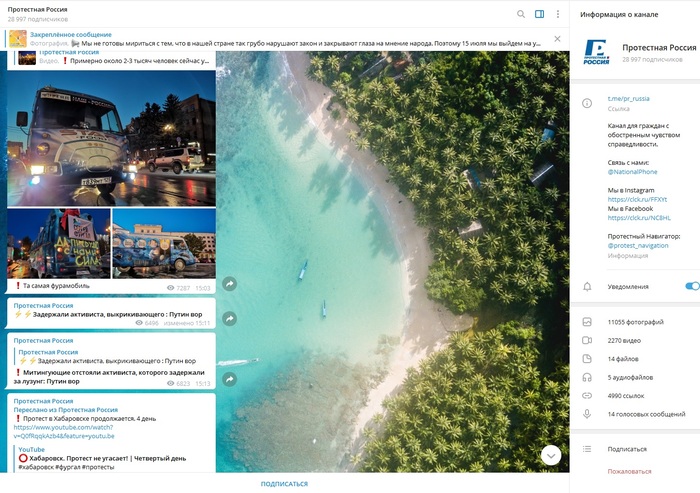View the 4990 ссылок shared links
The height and width of the screenshot is (493, 700).
626,395
